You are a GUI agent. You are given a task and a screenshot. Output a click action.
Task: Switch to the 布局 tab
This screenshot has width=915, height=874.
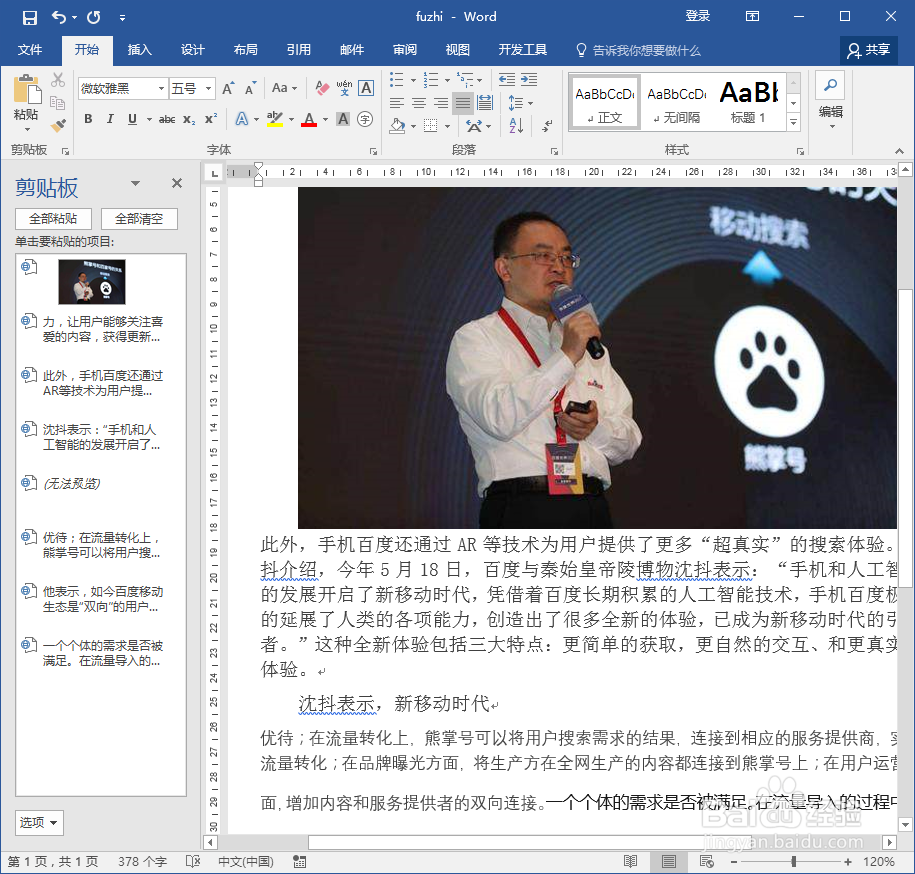(x=246, y=50)
